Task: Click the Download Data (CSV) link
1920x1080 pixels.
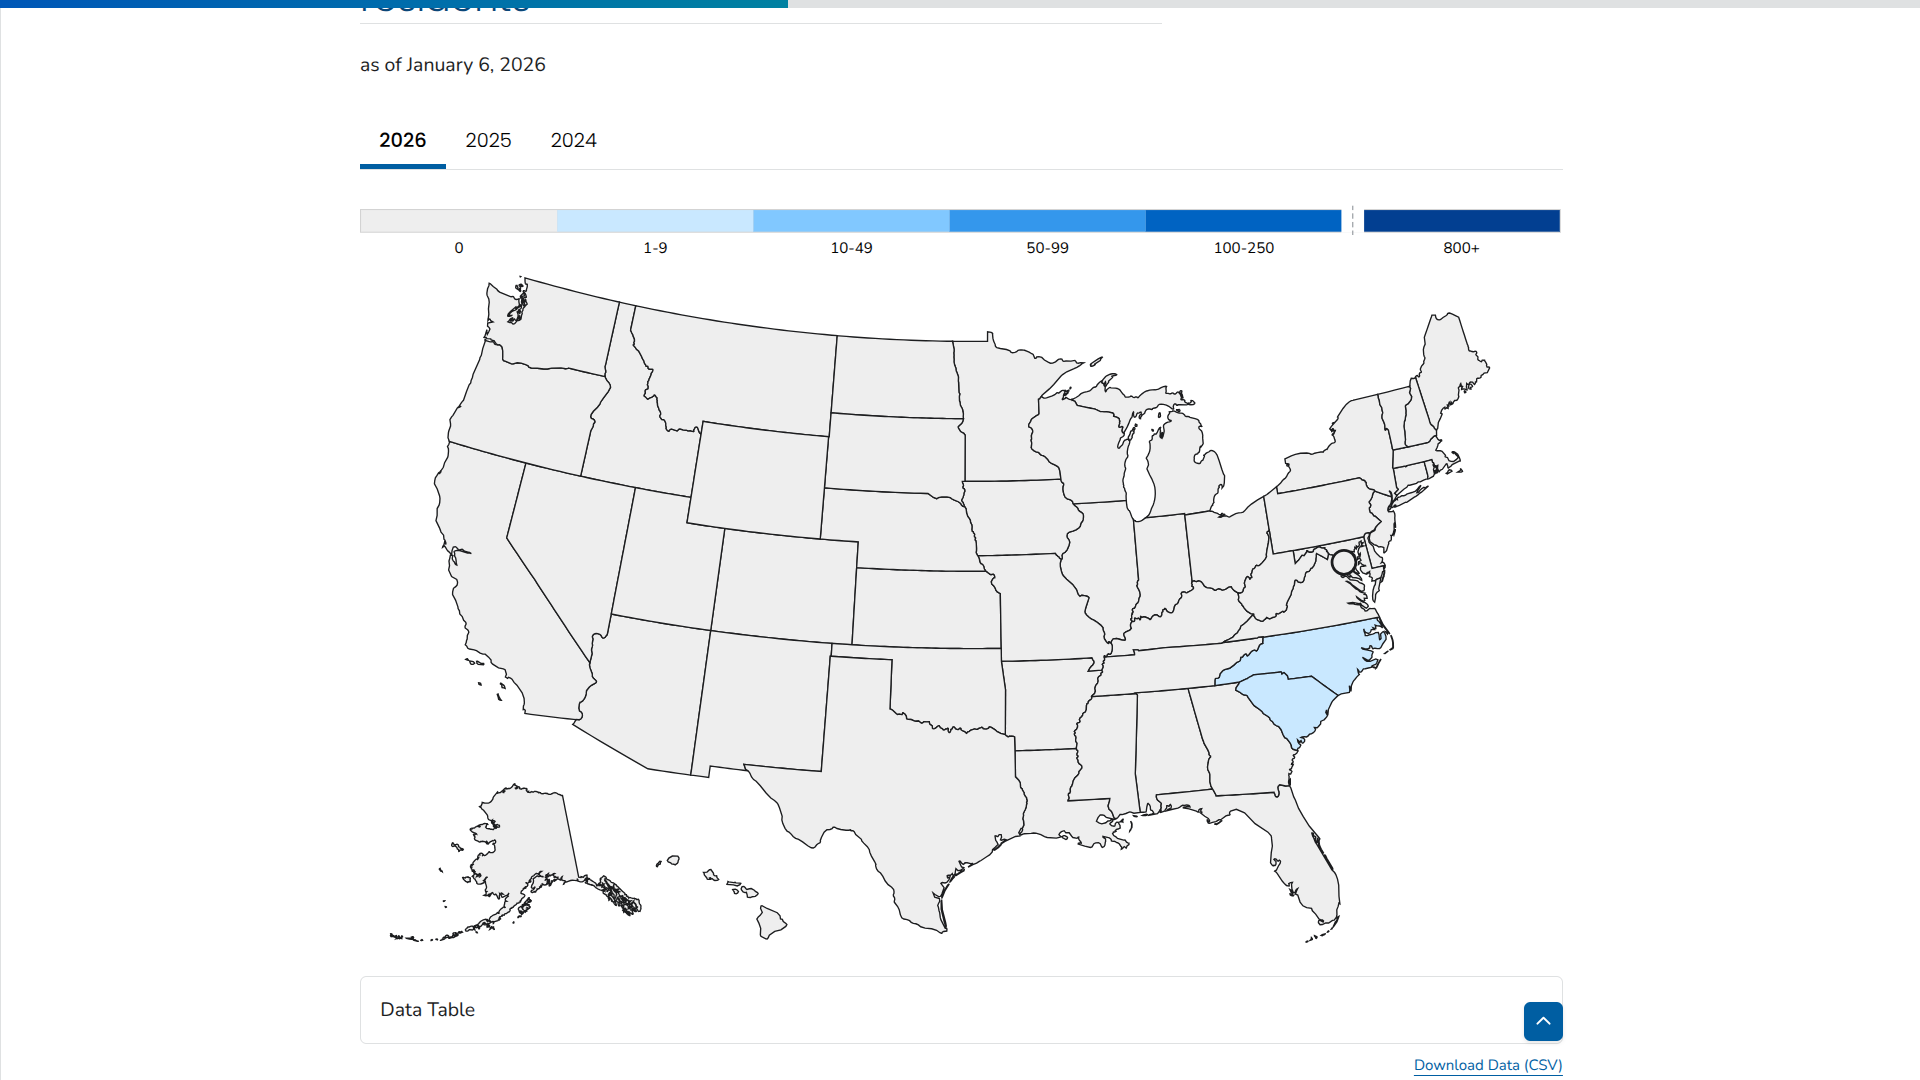Action: [1487, 1065]
